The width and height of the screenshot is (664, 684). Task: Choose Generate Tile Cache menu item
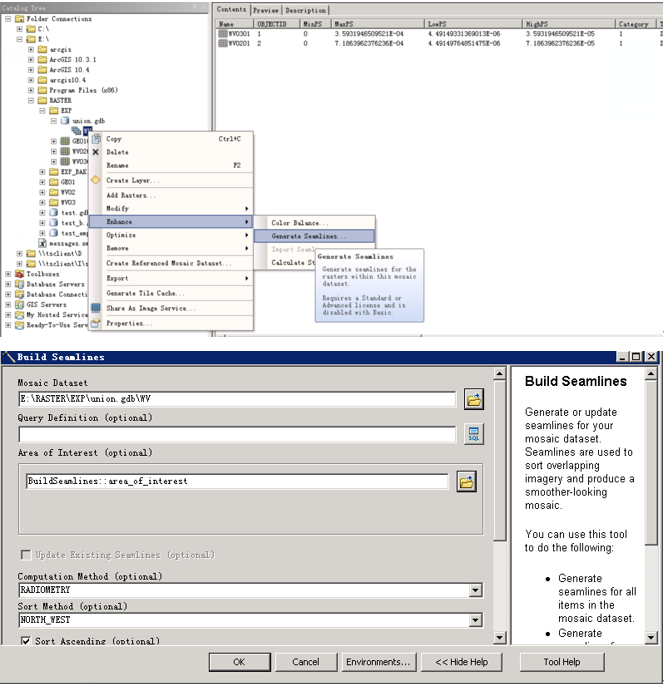point(171,293)
